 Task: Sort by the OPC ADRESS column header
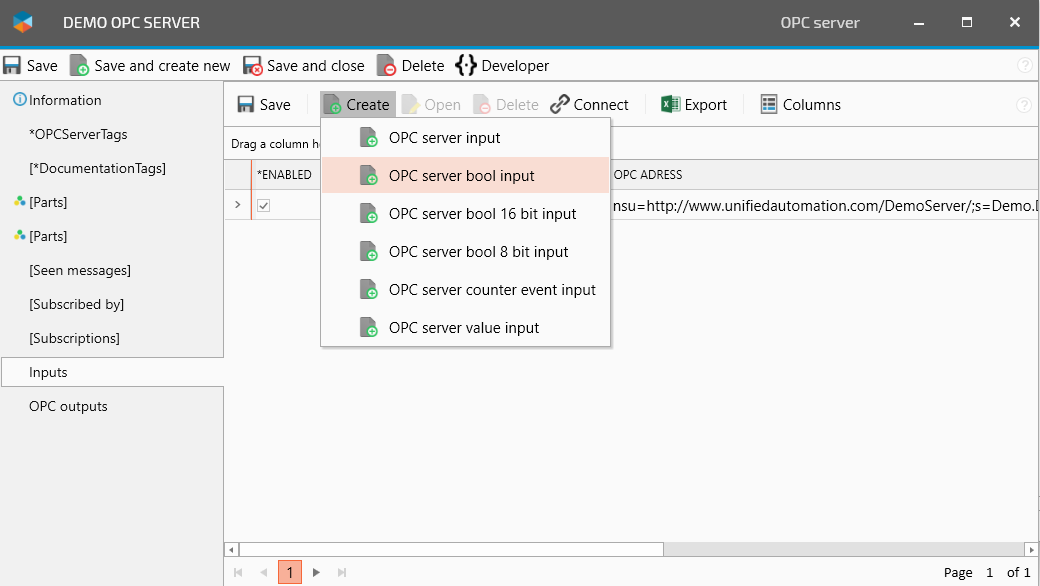(648, 175)
